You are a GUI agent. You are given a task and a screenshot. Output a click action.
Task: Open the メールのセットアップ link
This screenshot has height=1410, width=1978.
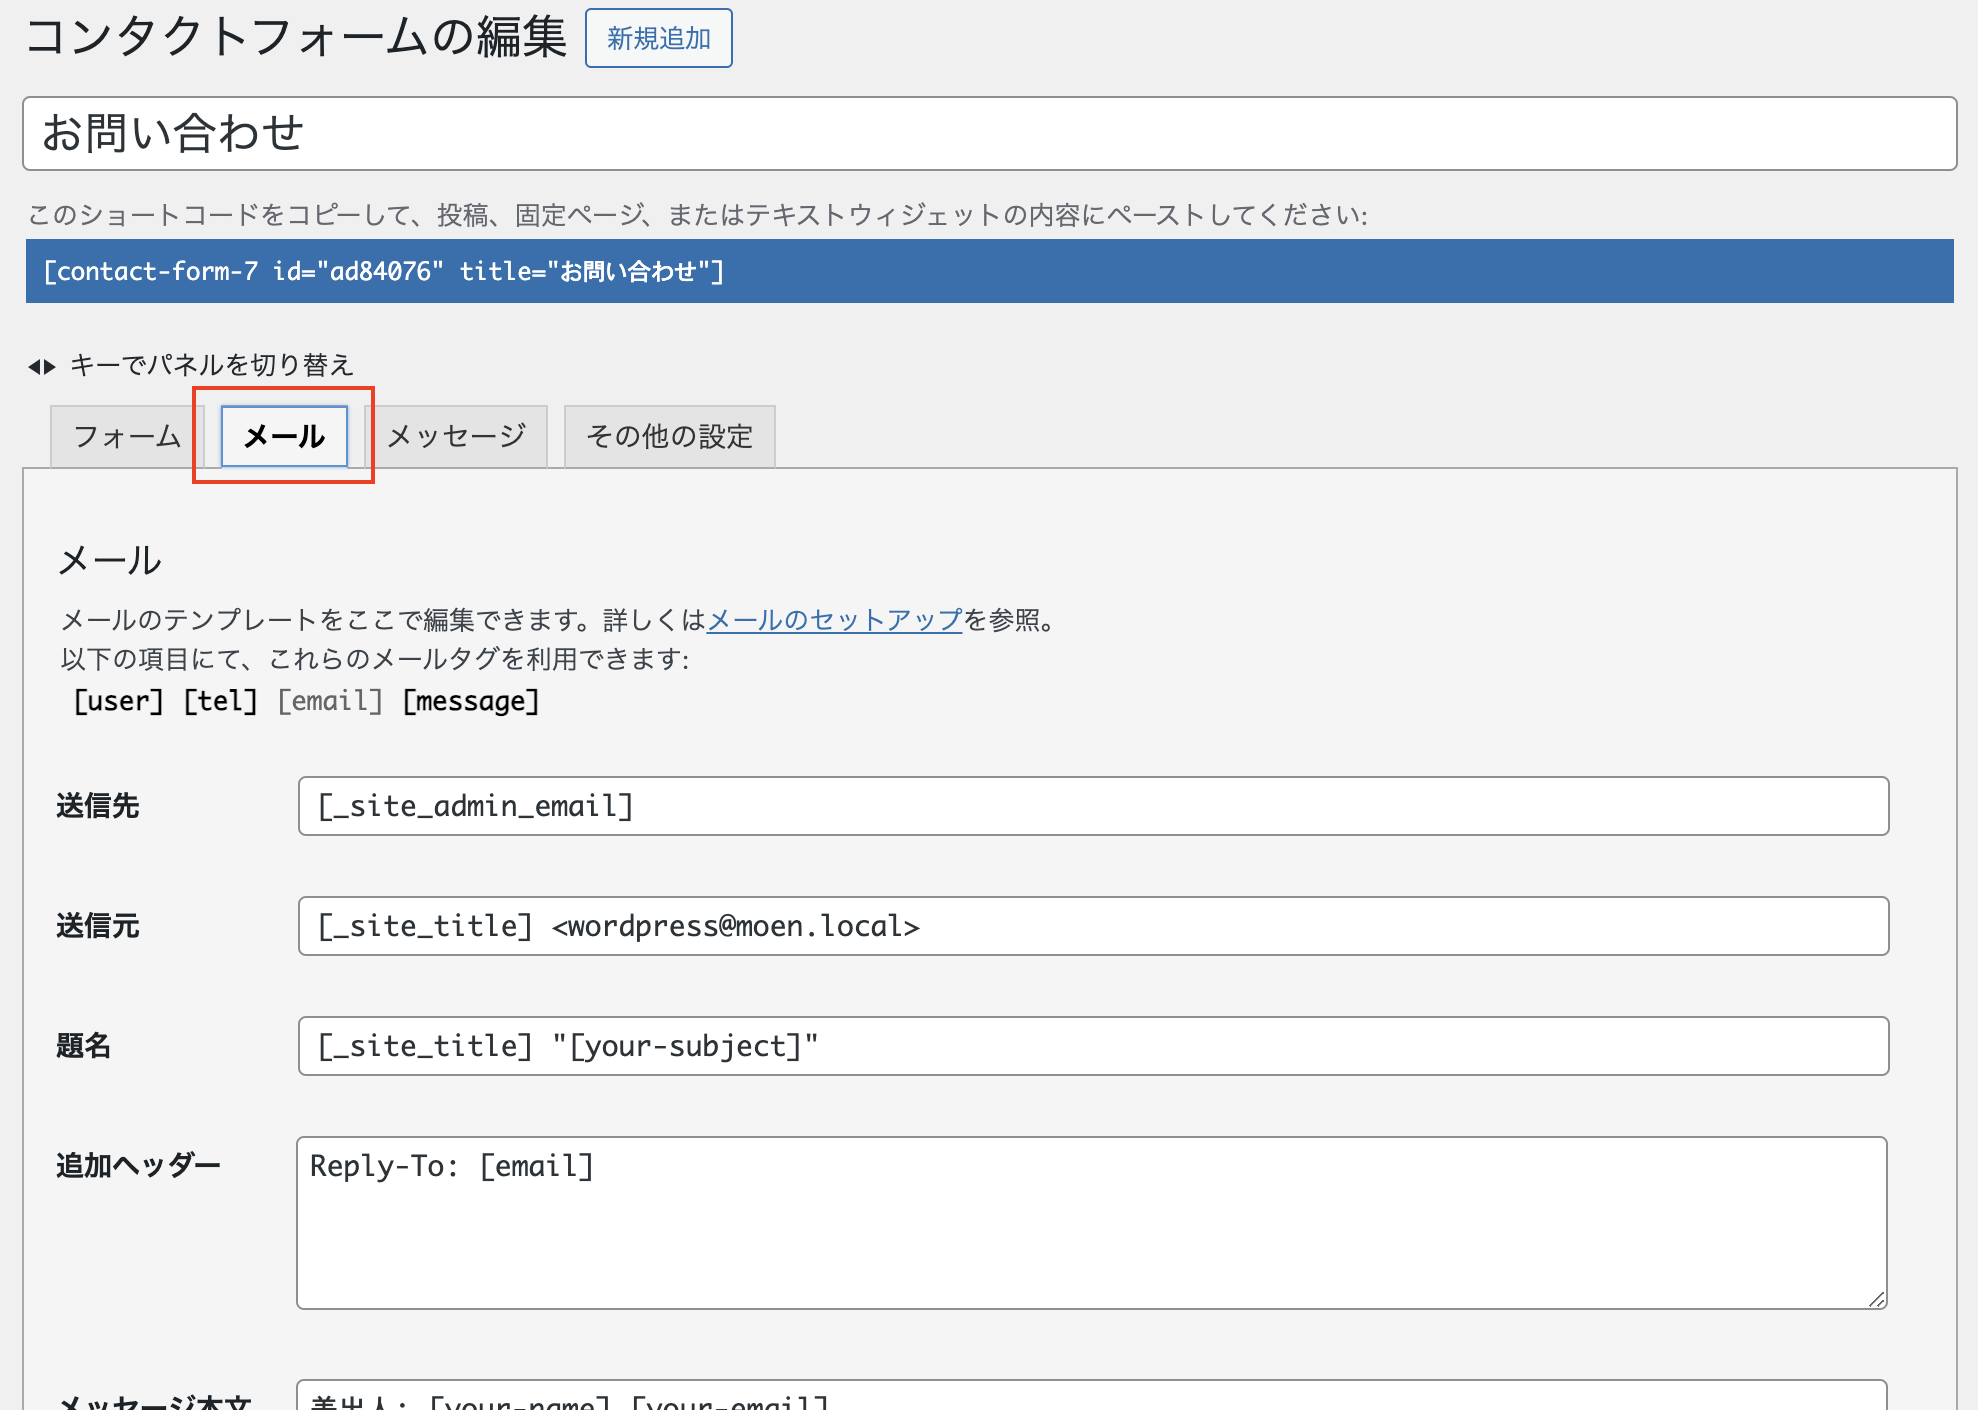834,620
